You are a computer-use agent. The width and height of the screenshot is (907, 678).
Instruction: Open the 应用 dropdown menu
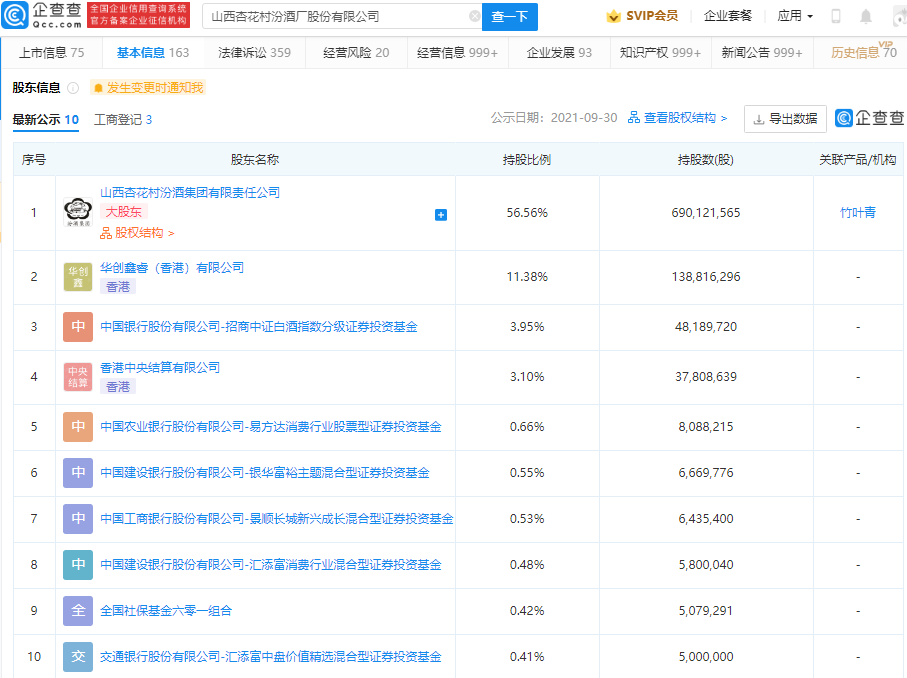click(795, 16)
